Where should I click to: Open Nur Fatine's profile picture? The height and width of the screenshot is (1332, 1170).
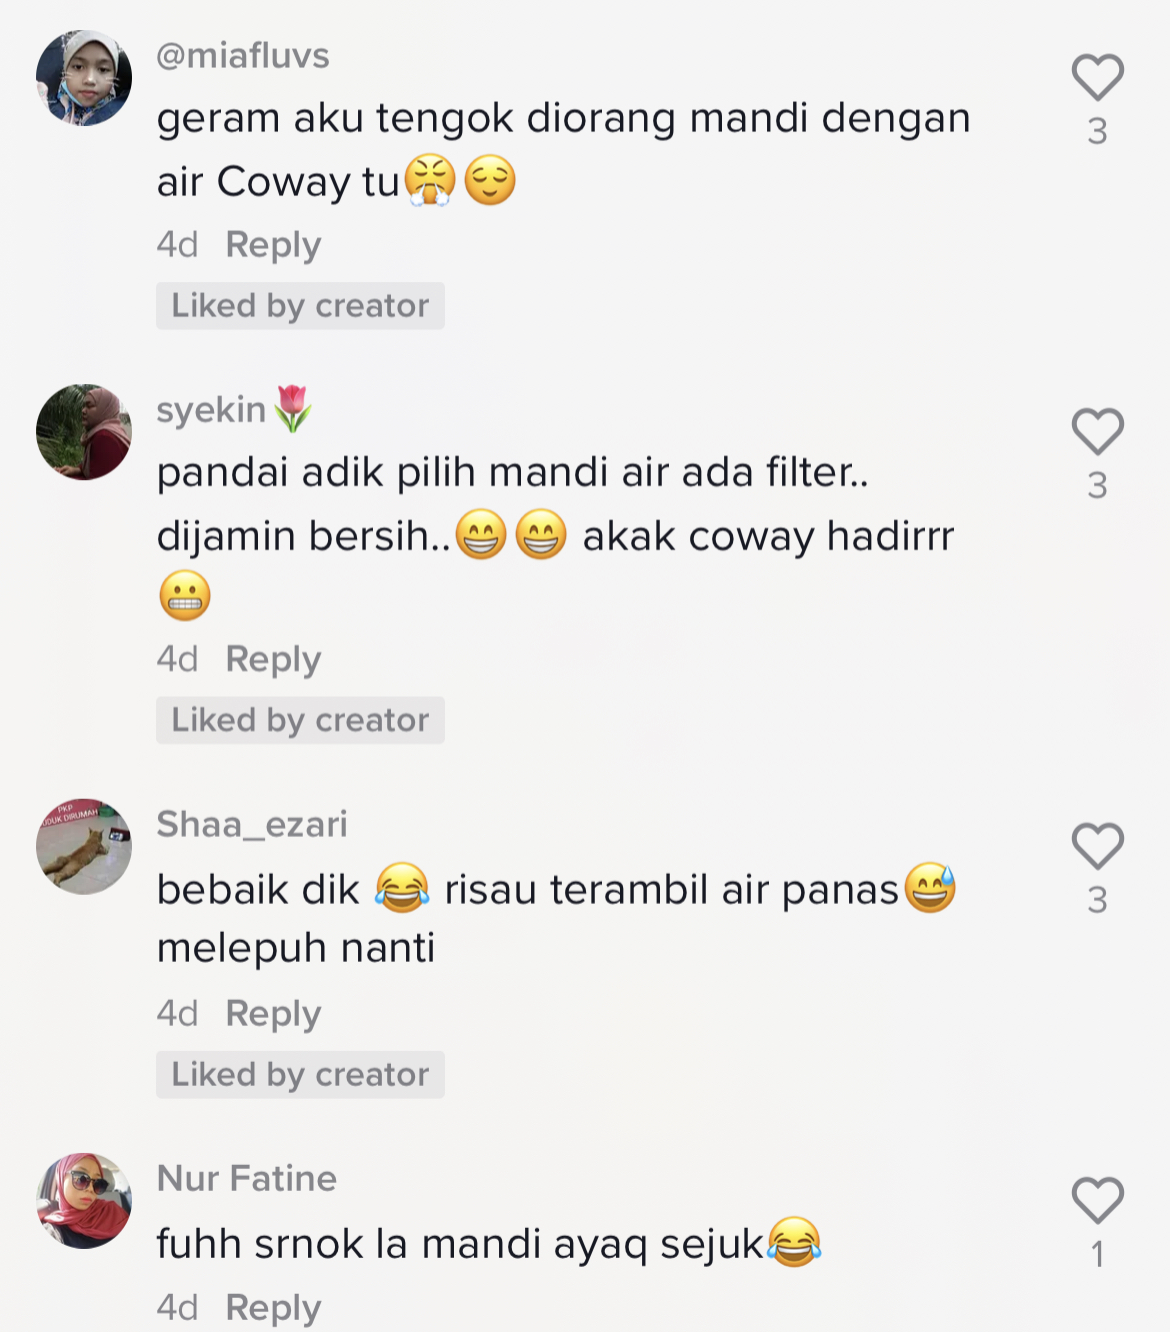84,1200
